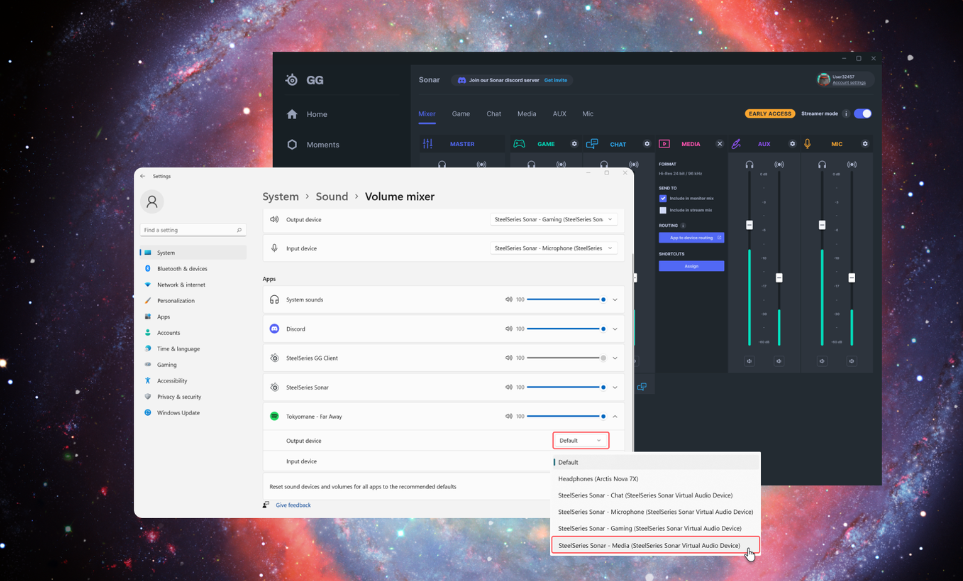The width and height of the screenshot is (963, 581).
Task: Collapse the Tokyomane - Far Away row
Action: (x=615, y=416)
